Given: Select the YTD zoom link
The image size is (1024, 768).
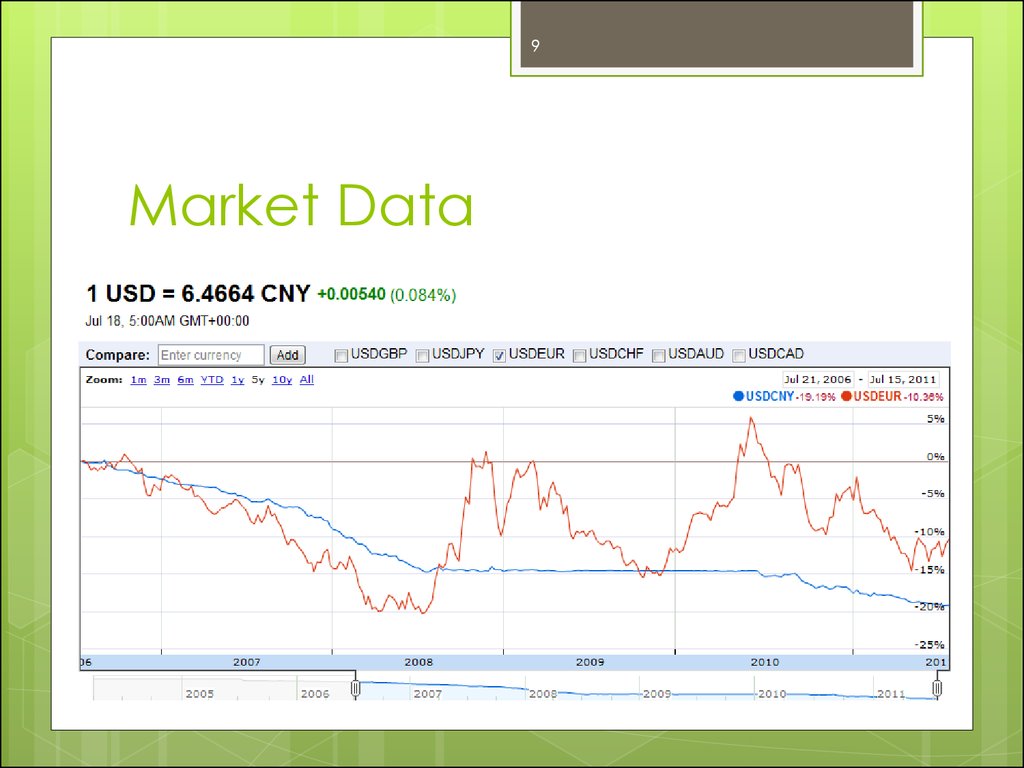Looking at the screenshot, I should 212,379.
